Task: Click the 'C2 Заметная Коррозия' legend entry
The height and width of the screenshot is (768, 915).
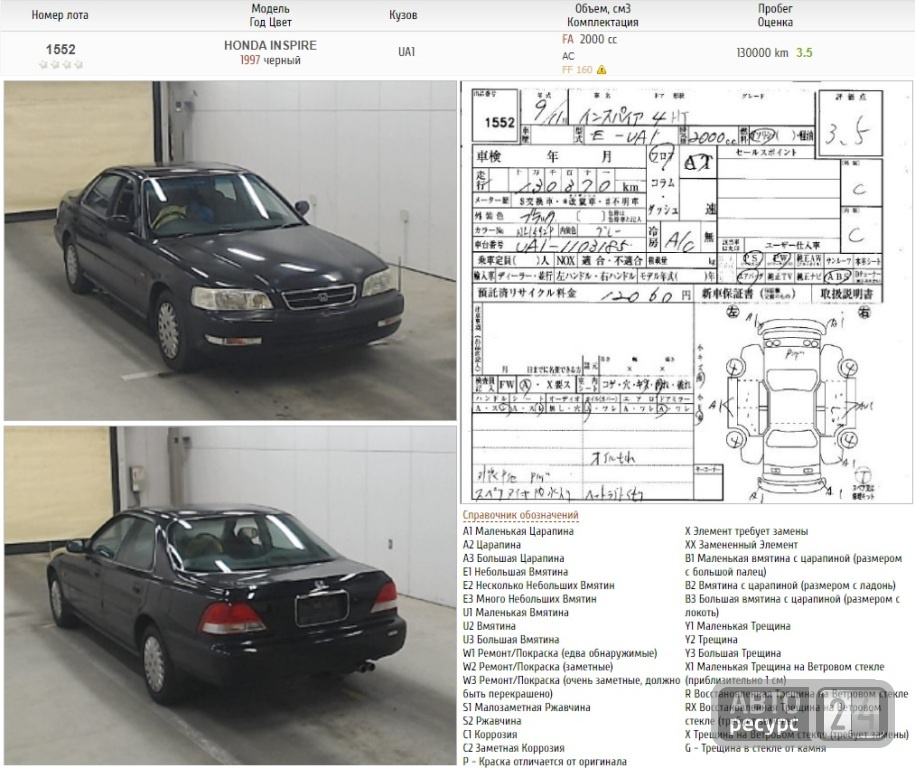Action: point(514,748)
